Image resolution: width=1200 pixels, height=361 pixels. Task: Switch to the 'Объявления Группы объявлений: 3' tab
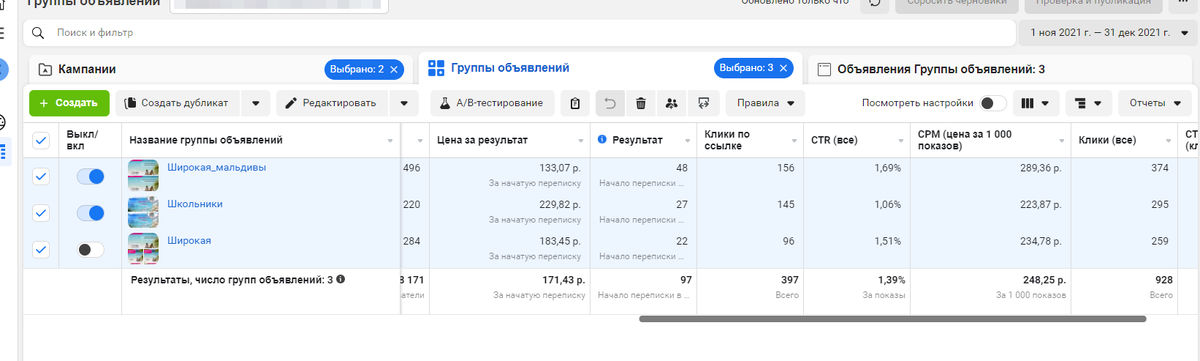click(x=1000, y=69)
